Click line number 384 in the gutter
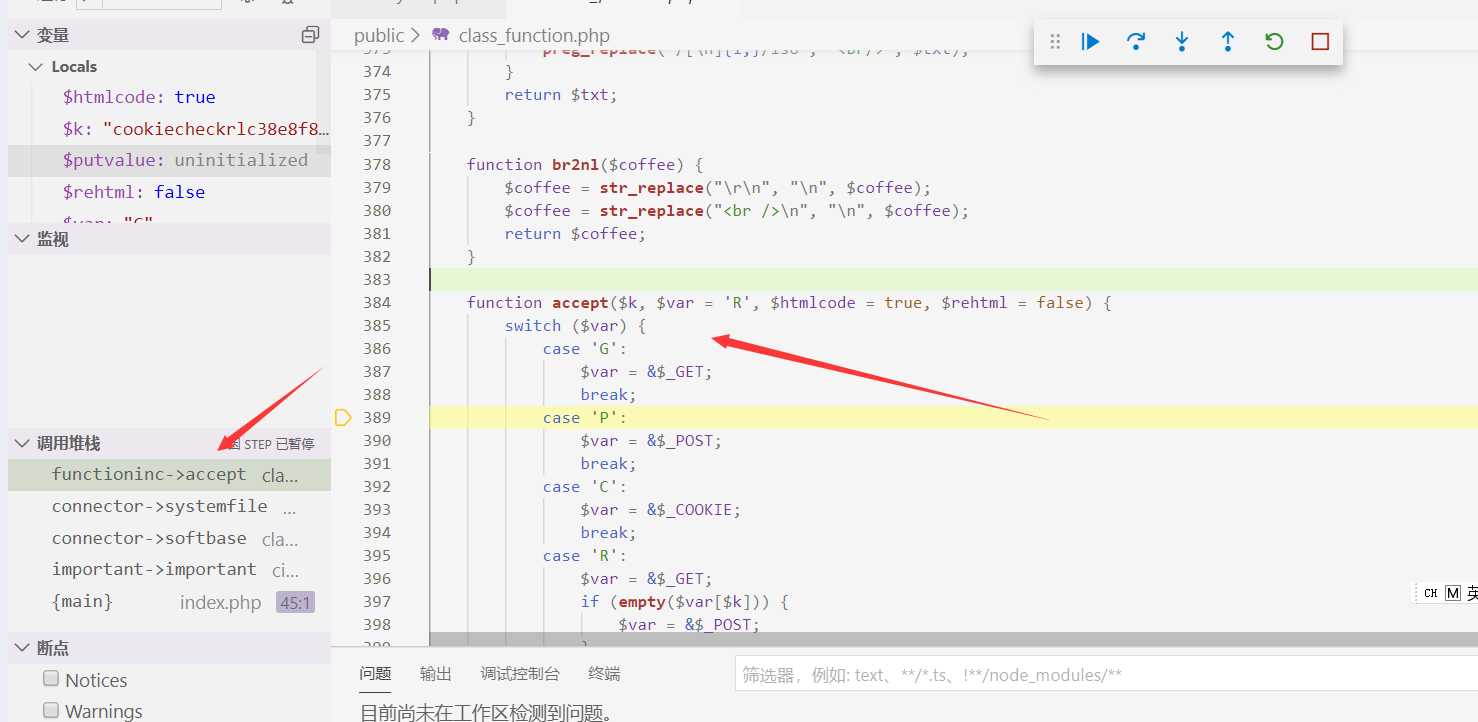Screen dimensions: 1478x722 (x=377, y=302)
